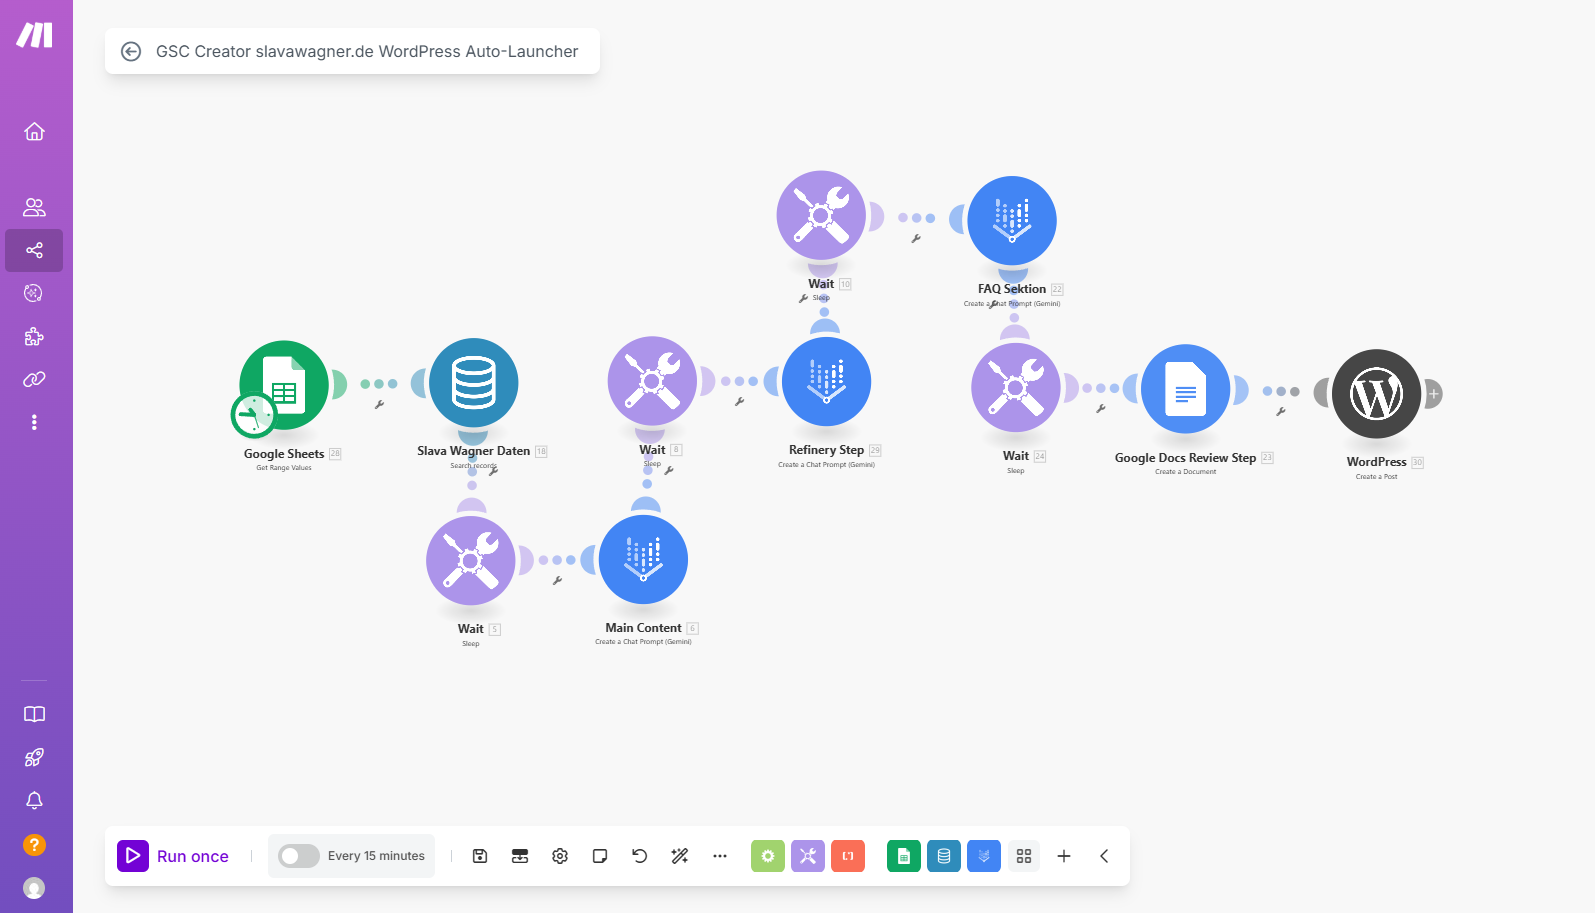The height and width of the screenshot is (913, 1595).
Task: Select the Wait module numbered 5
Action: click(471, 561)
